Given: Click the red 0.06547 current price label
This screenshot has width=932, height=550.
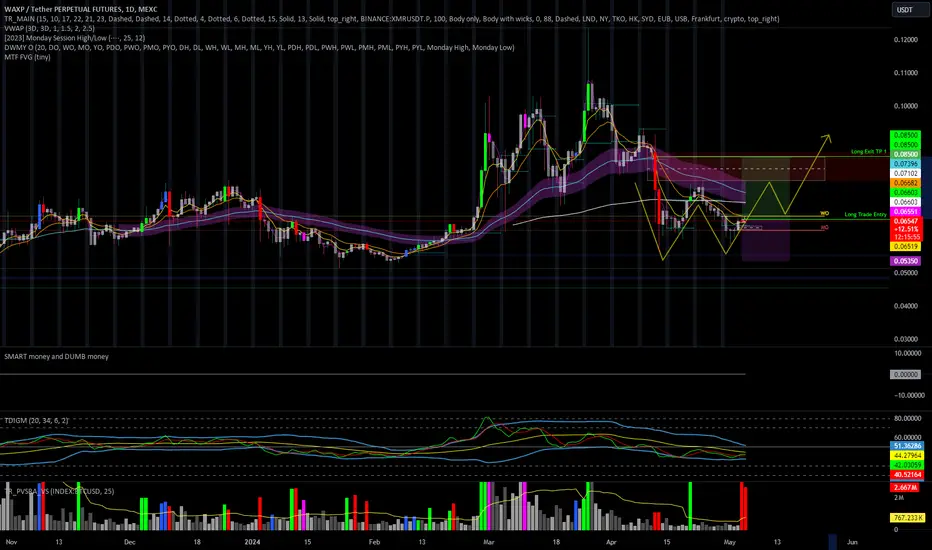Looking at the screenshot, I should (x=905, y=221).
